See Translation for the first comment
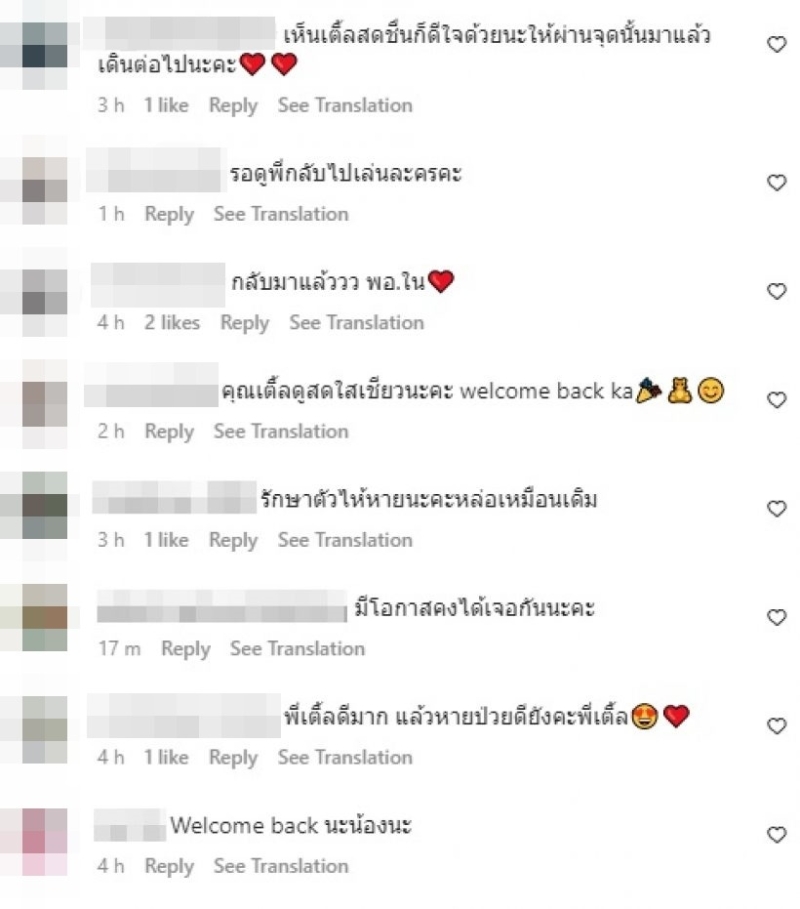The height and width of the screenshot is (909, 800). (345, 106)
